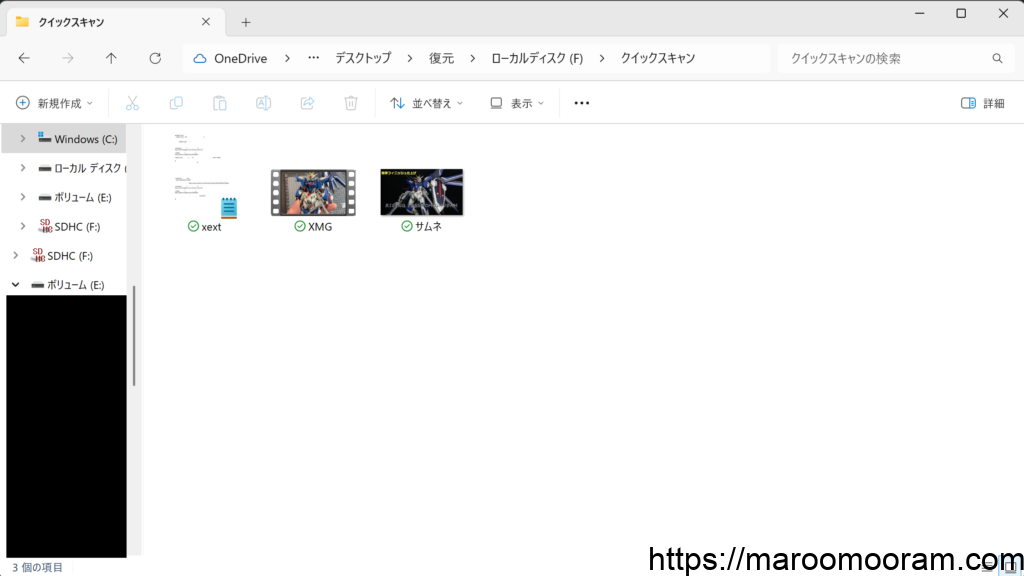Click the navigation pane scrollbar

[x=134, y=336]
